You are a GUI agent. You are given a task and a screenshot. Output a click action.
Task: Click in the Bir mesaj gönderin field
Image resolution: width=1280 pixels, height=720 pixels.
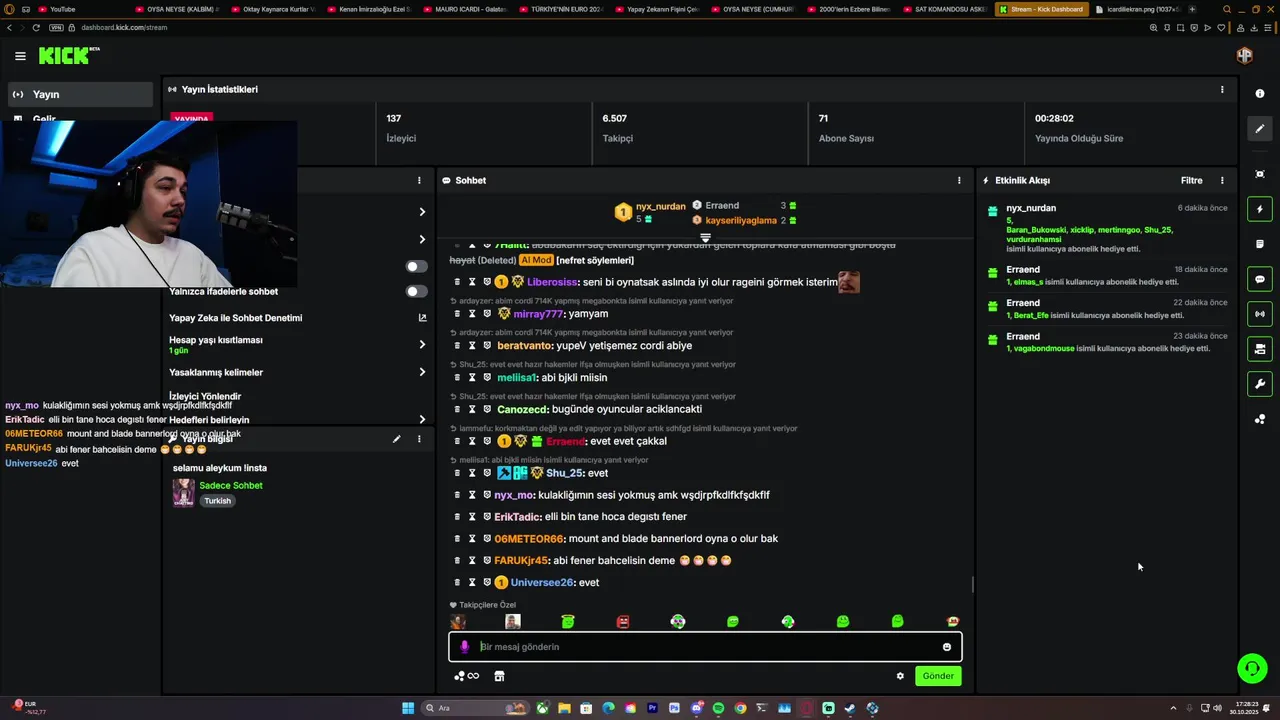tap(705, 647)
